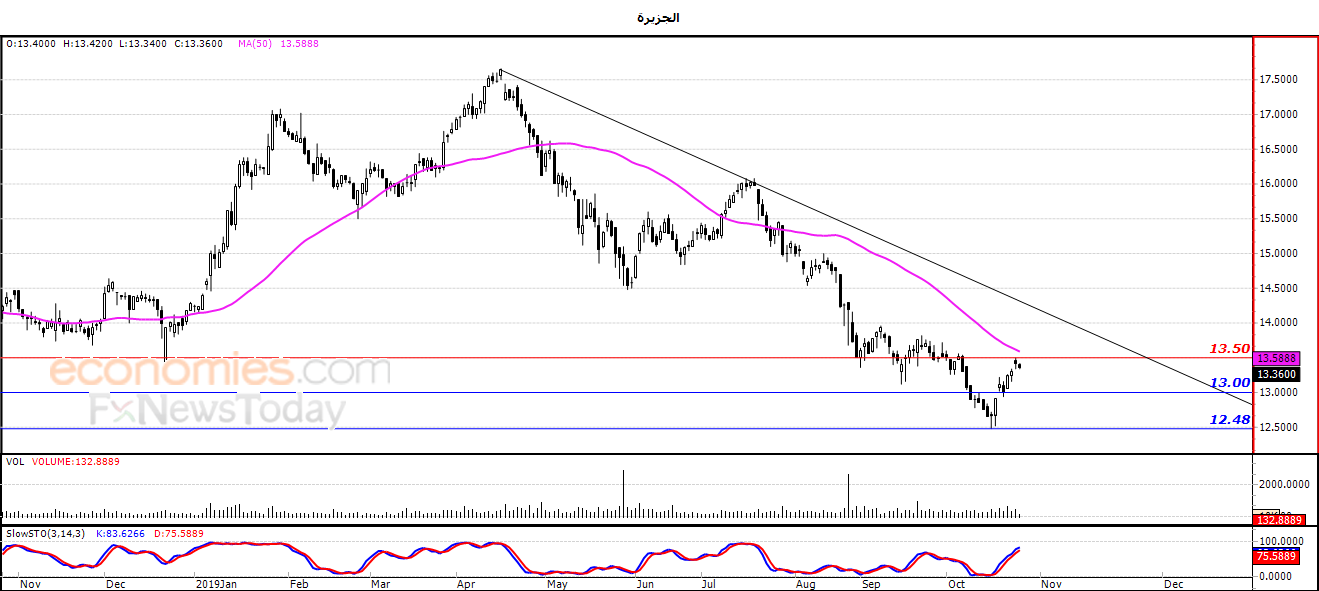Click the tall volume spike bar in late May
The image size is (1319, 591).
pos(624,494)
